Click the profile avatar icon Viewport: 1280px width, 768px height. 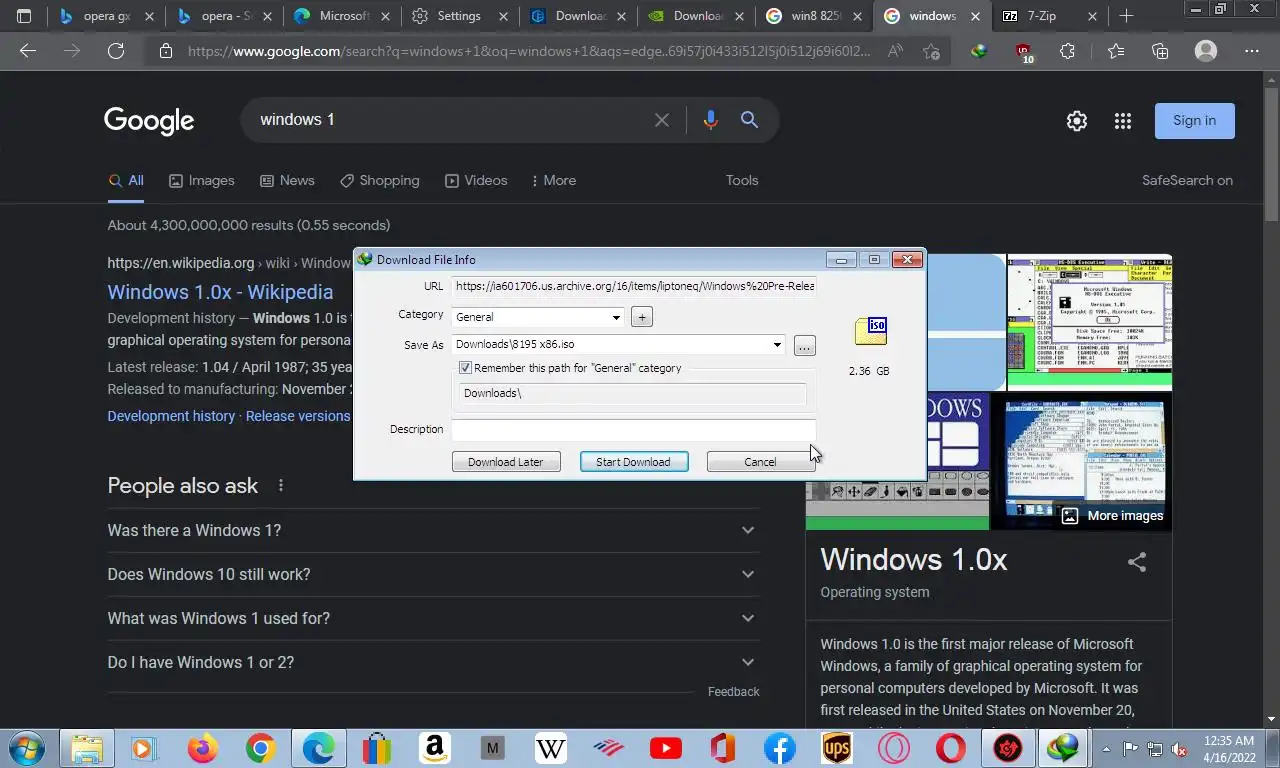(x=1206, y=51)
